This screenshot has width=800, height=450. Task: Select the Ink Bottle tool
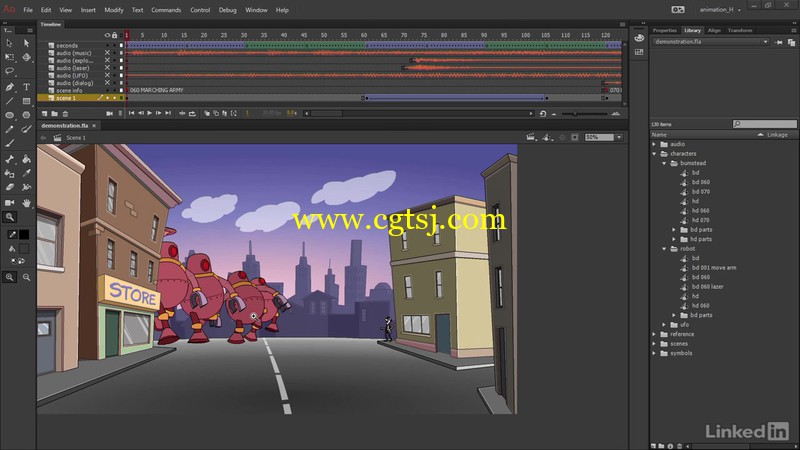coord(9,173)
